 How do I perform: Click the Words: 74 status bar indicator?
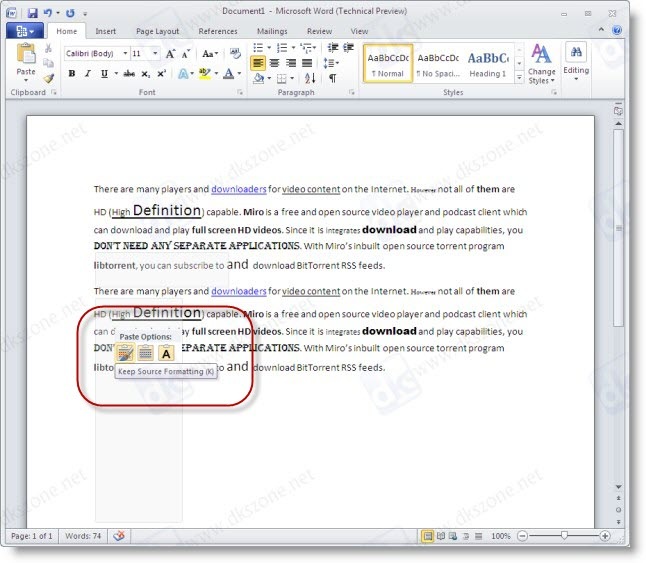click(x=83, y=536)
